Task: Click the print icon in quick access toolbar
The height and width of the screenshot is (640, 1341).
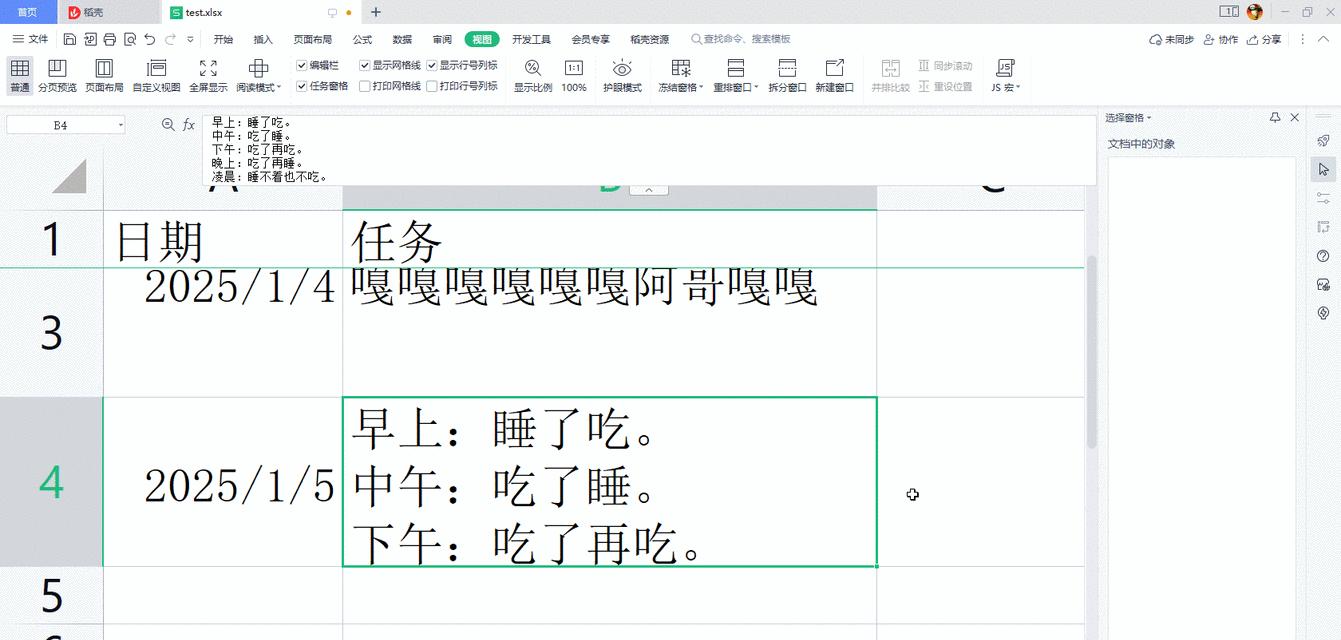Action: click(x=109, y=40)
